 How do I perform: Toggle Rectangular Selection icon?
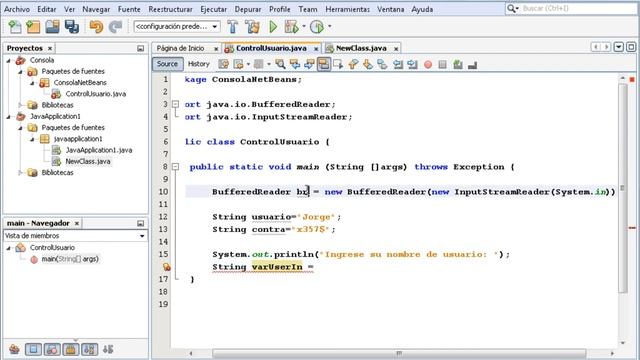[338, 64]
